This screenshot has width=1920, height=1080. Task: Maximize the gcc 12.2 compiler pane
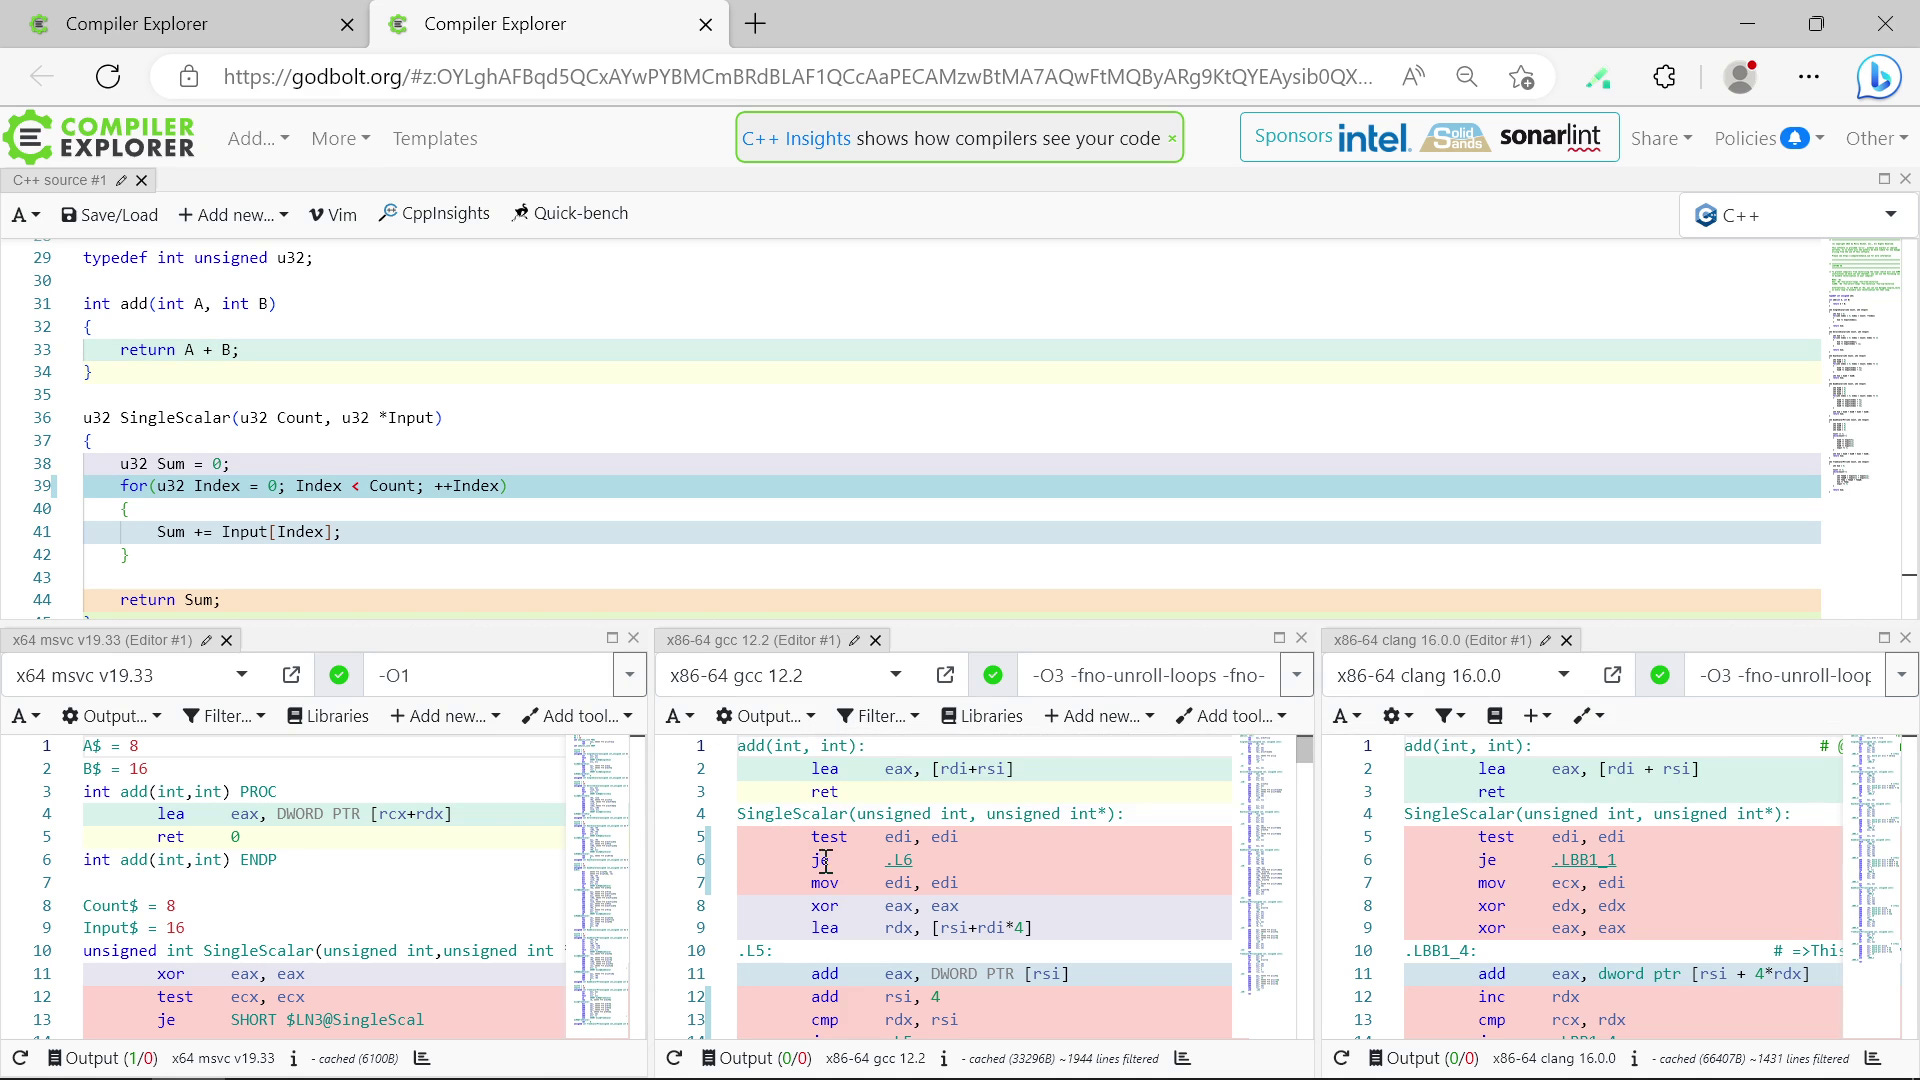coord(1279,638)
